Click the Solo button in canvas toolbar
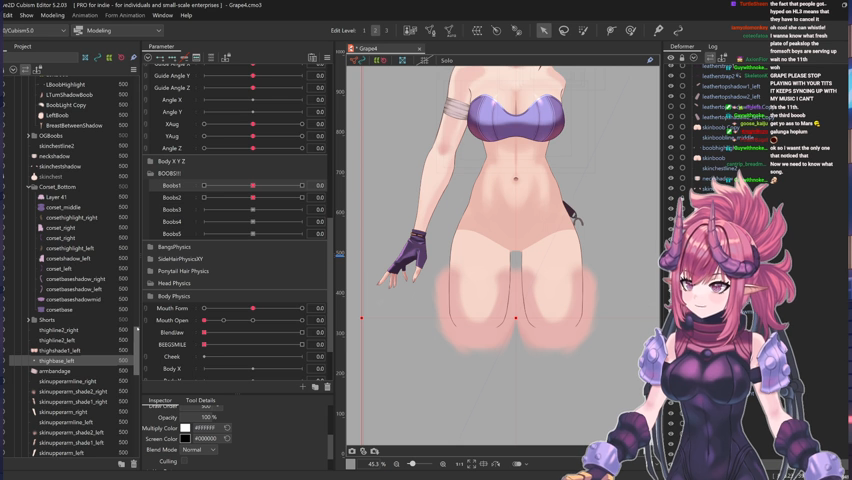The height and width of the screenshot is (480, 852). [447, 60]
